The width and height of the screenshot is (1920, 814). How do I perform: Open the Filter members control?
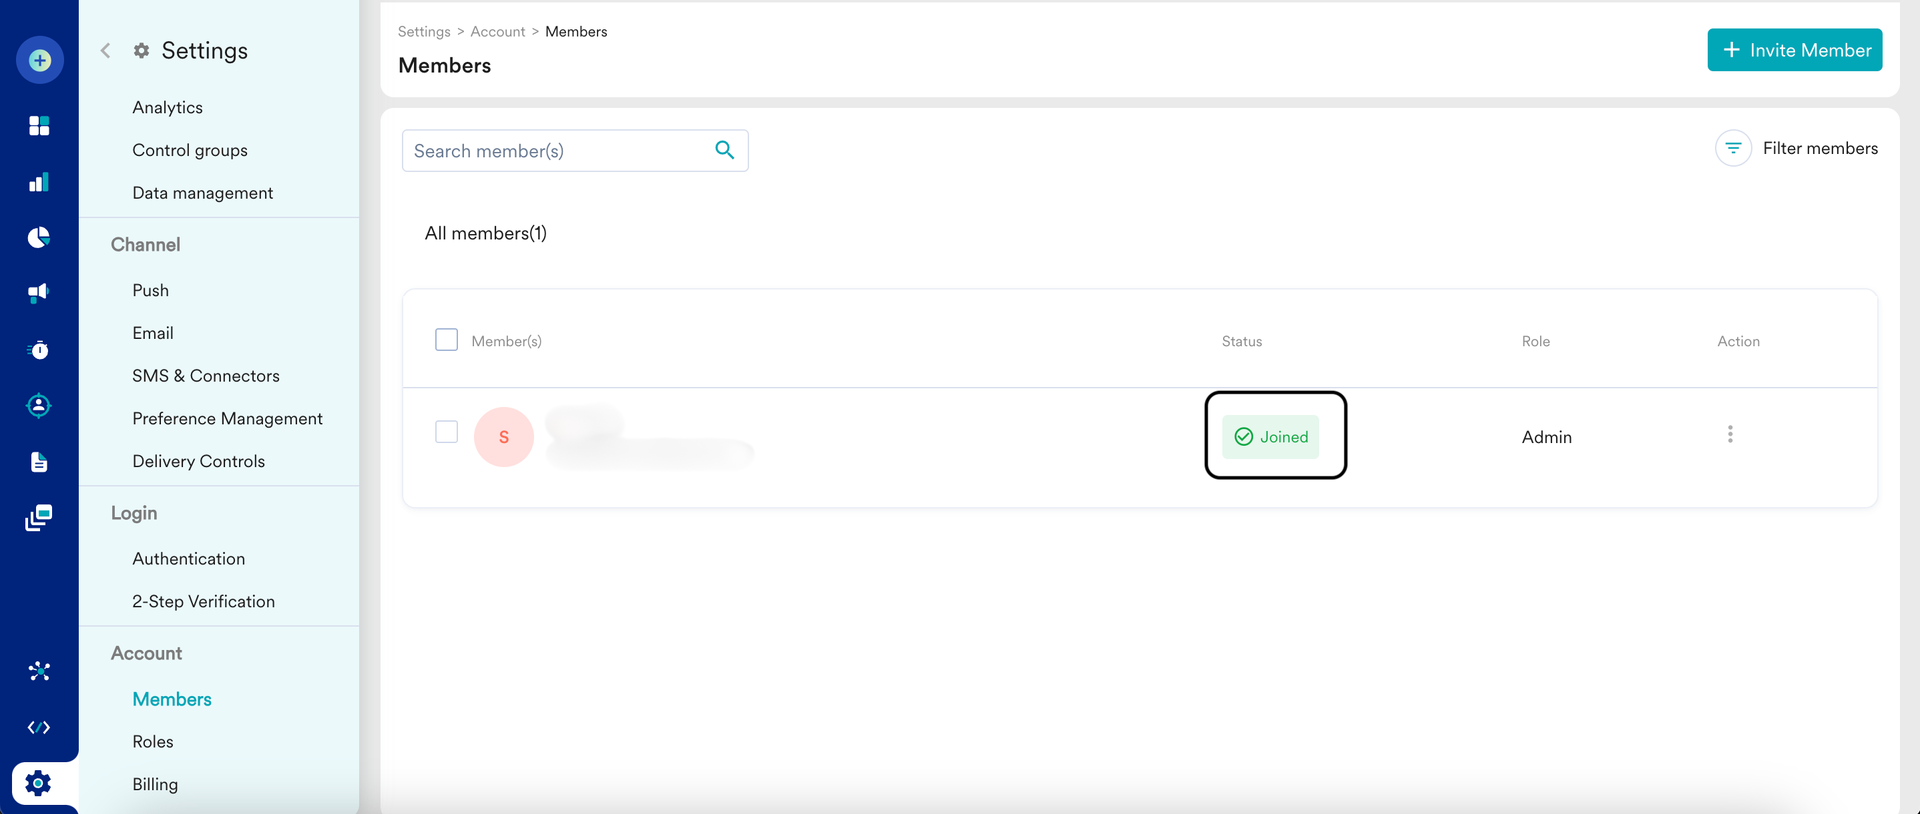pos(1797,148)
